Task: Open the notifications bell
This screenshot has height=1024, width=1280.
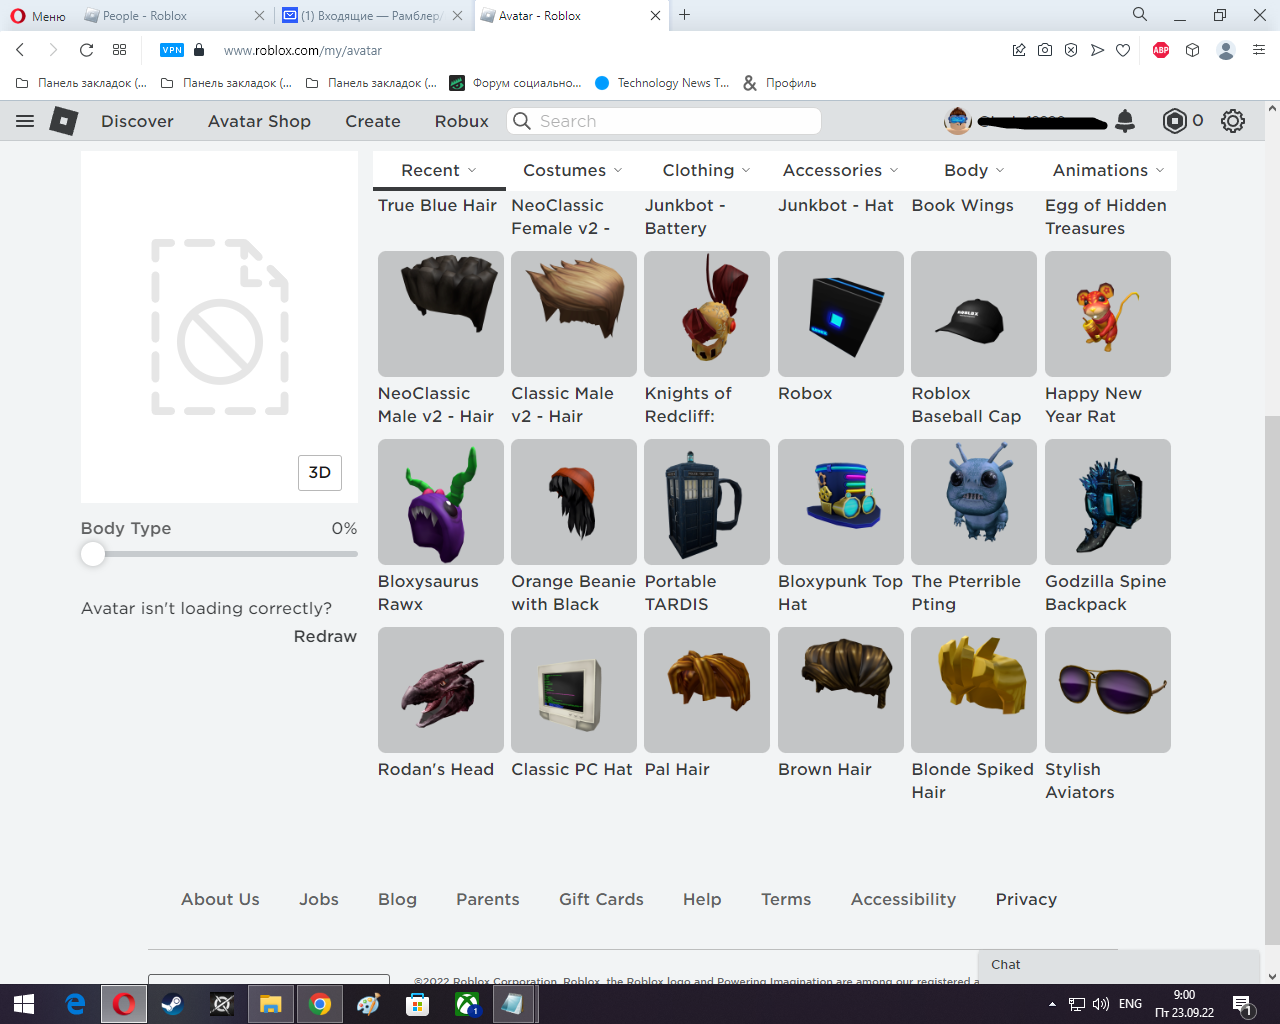Action: (1125, 121)
